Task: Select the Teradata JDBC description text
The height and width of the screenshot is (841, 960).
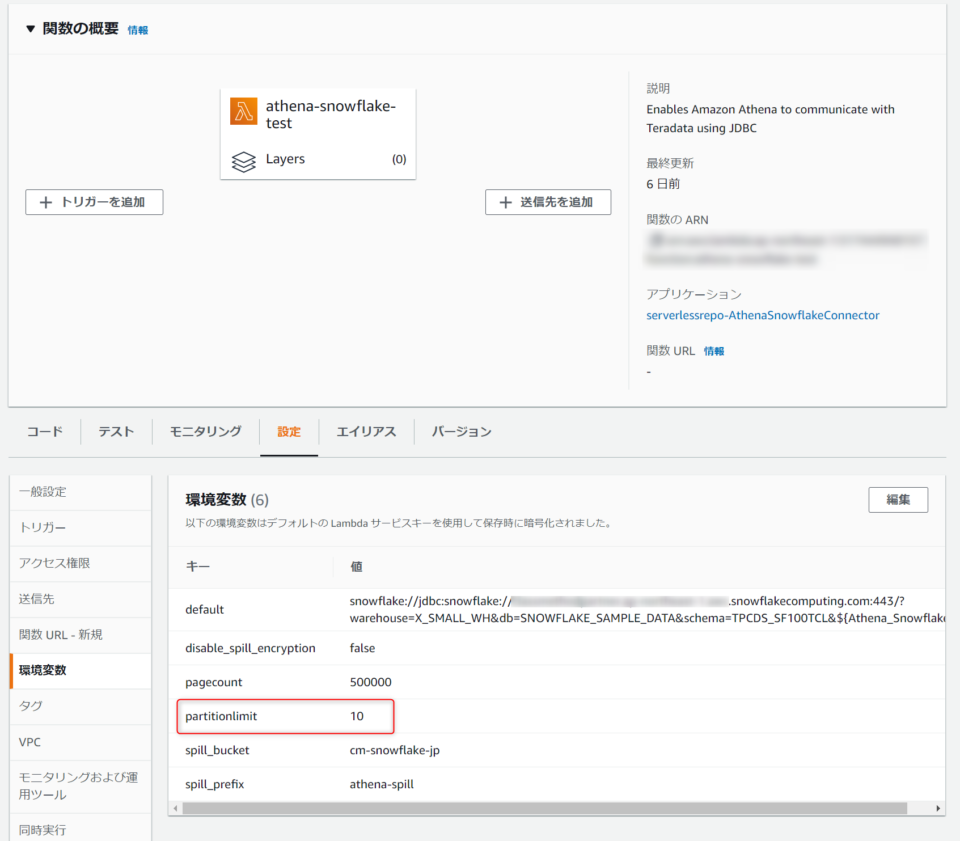Action: (x=770, y=119)
